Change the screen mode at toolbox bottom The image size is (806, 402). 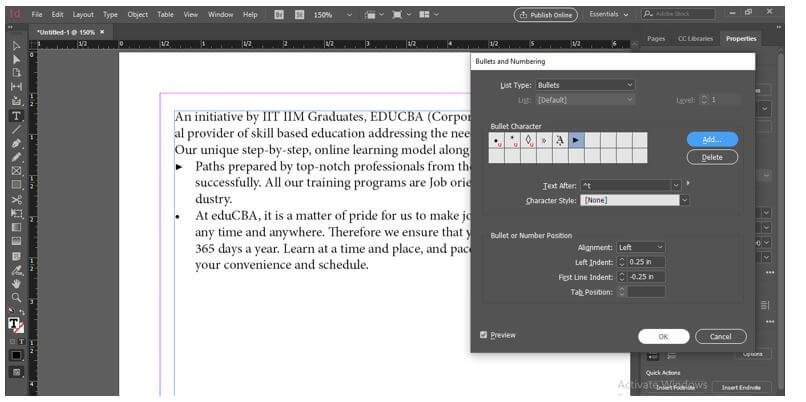tap(16, 372)
